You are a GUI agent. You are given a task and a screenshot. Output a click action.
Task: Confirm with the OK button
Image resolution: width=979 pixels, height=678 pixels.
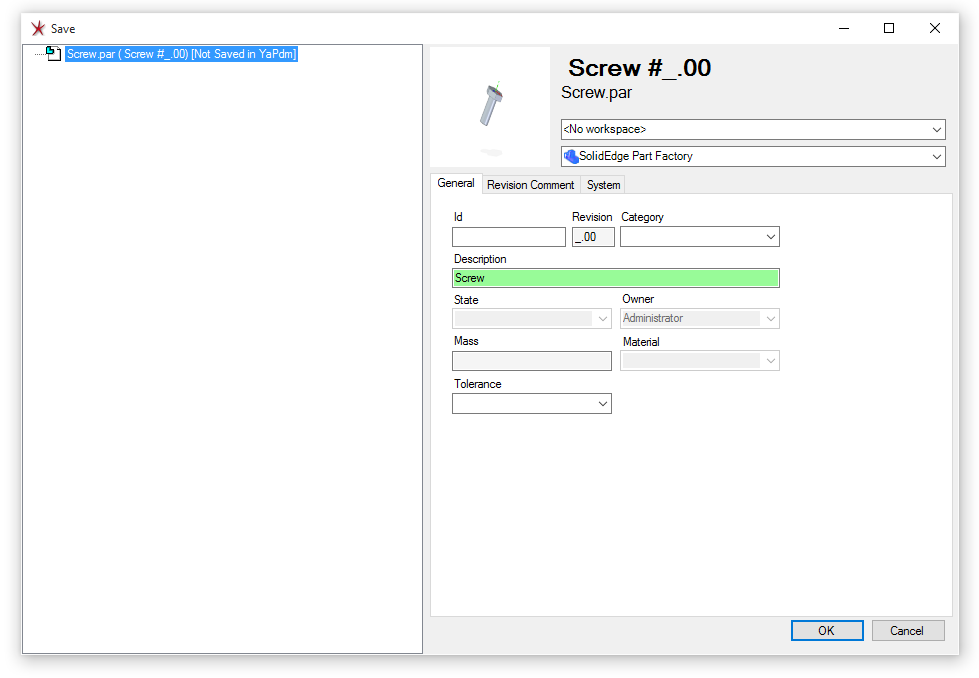coord(827,631)
